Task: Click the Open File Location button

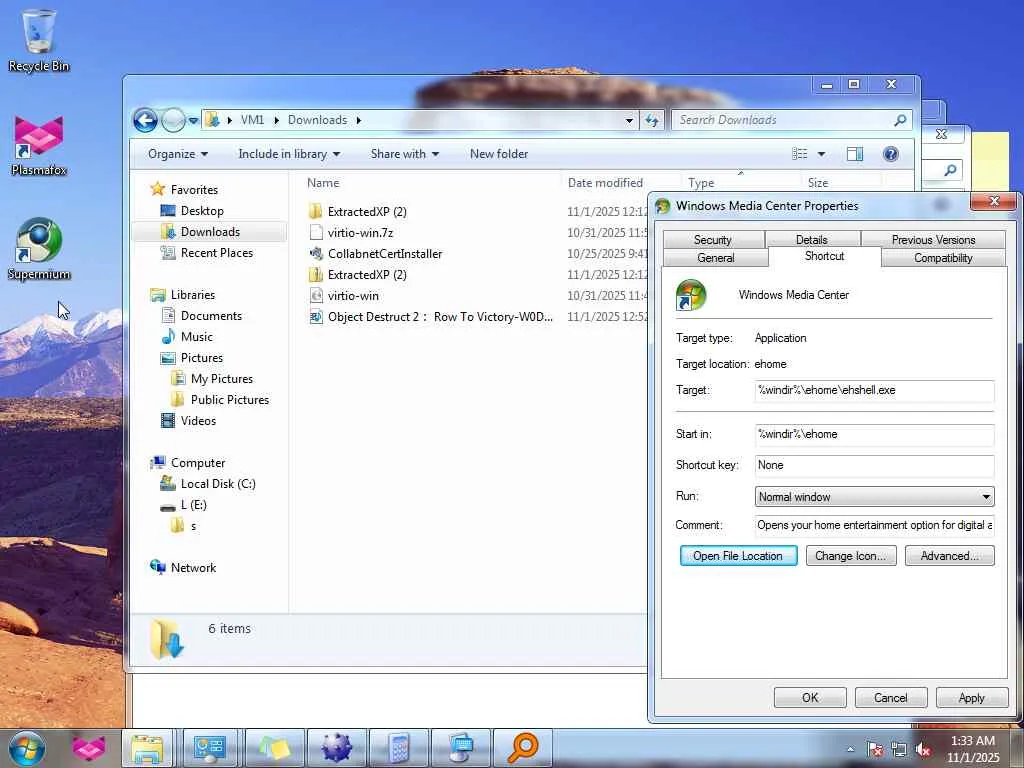Action: coord(738,556)
